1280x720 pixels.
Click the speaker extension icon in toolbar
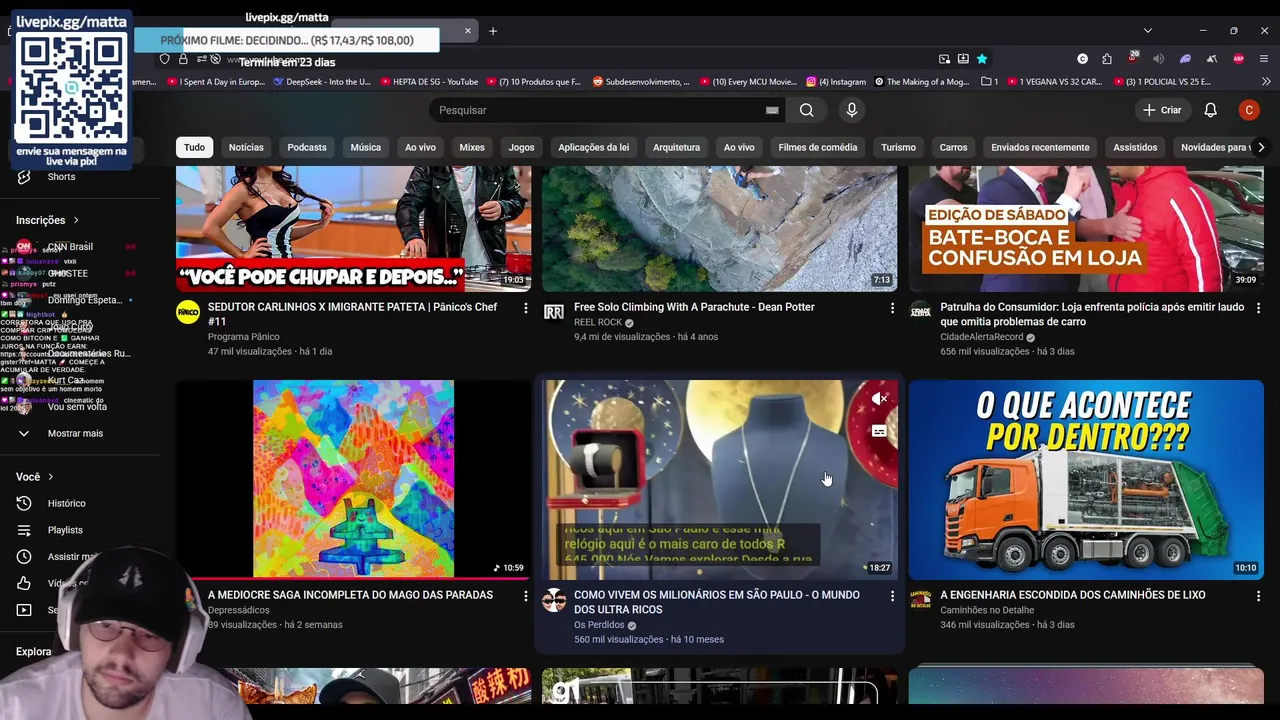click(1158, 59)
